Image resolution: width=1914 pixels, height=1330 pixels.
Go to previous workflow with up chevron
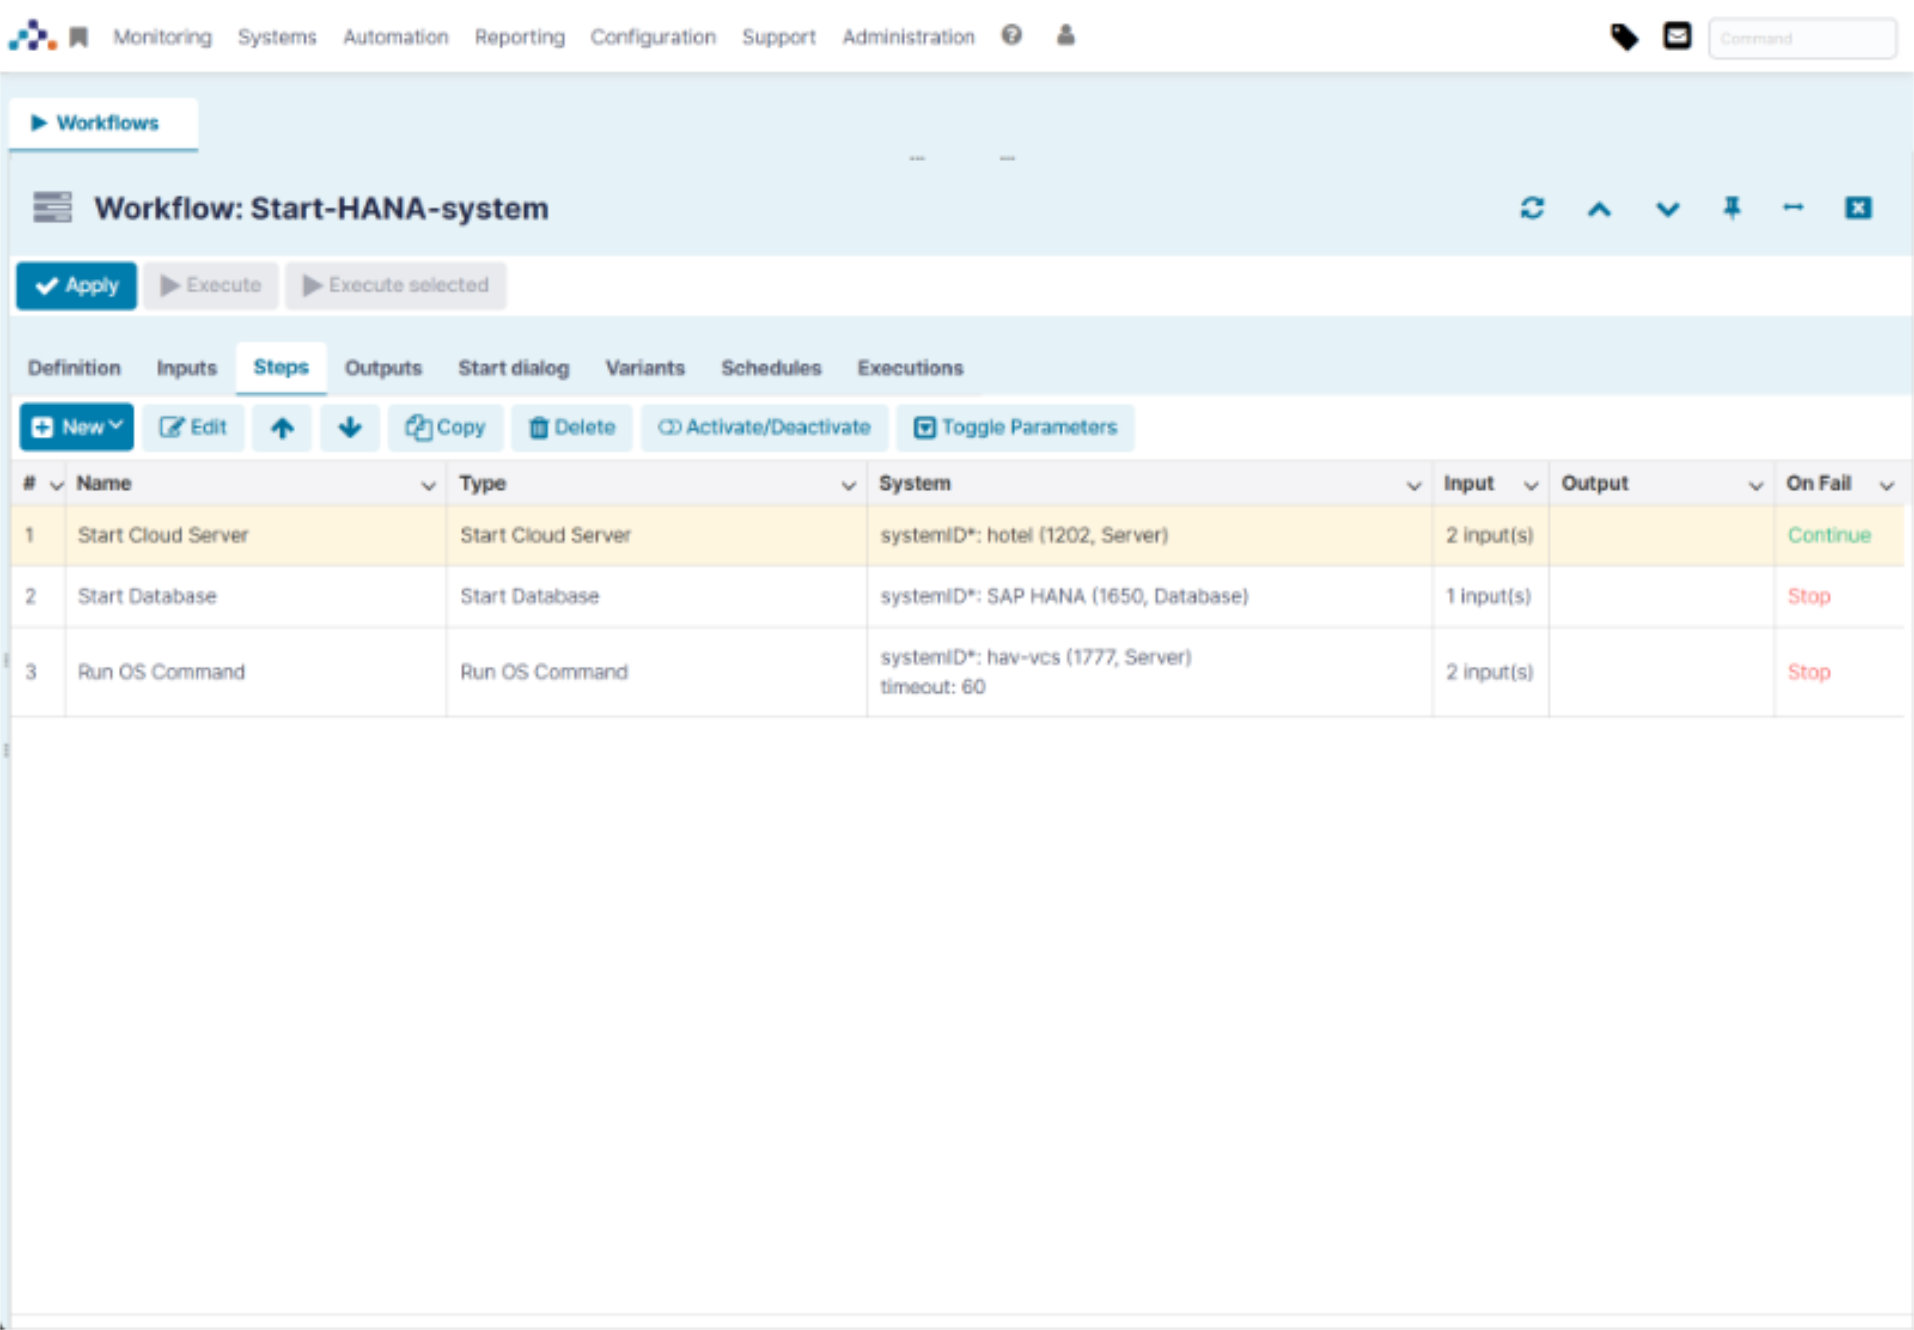(x=1600, y=209)
